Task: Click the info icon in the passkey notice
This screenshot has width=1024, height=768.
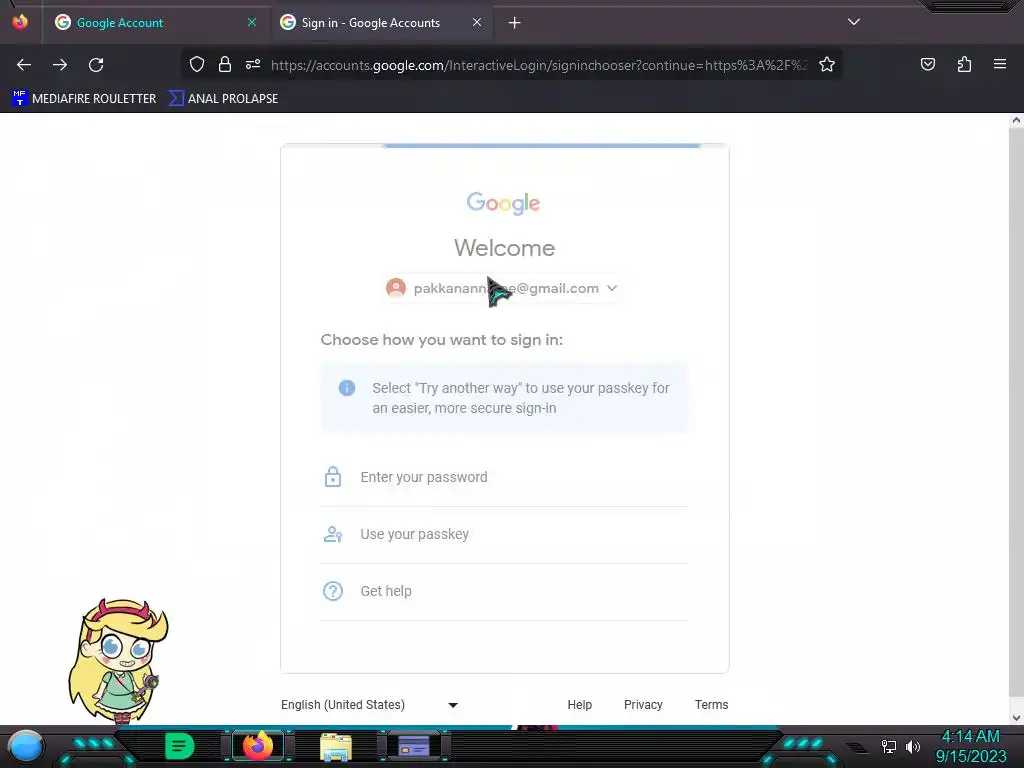Action: [x=347, y=388]
